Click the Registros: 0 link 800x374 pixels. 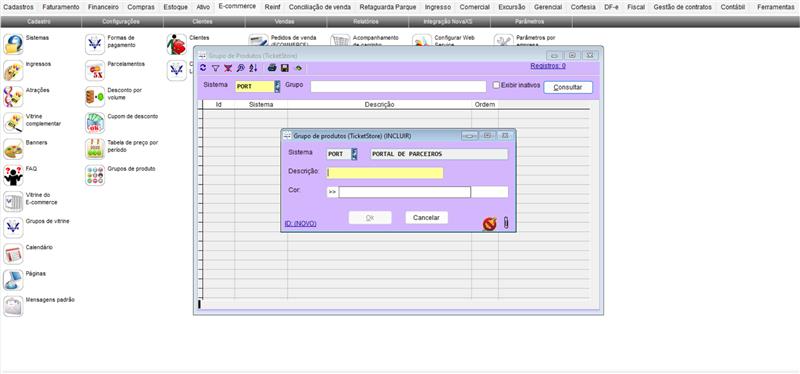(548, 66)
